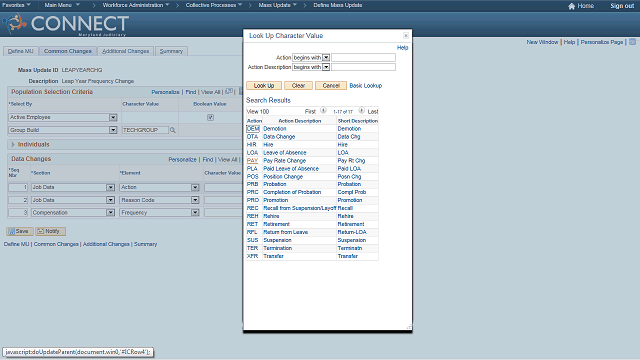Screen dimensions: 640x360
Task: Open lookup magnifier next to TECHGROUP
Action: point(173,130)
